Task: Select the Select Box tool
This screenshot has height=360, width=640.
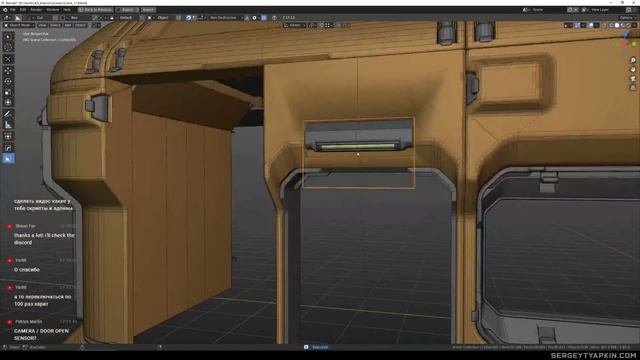Action: pyautogui.click(x=8, y=37)
